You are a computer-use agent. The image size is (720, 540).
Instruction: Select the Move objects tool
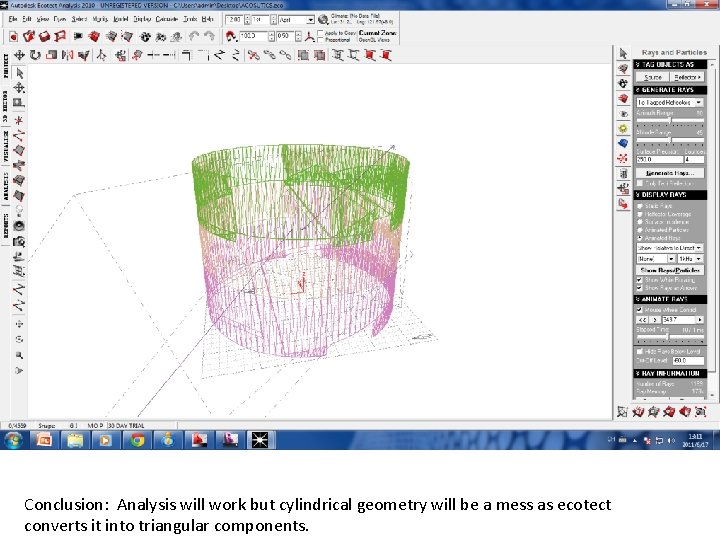coord(19,56)
